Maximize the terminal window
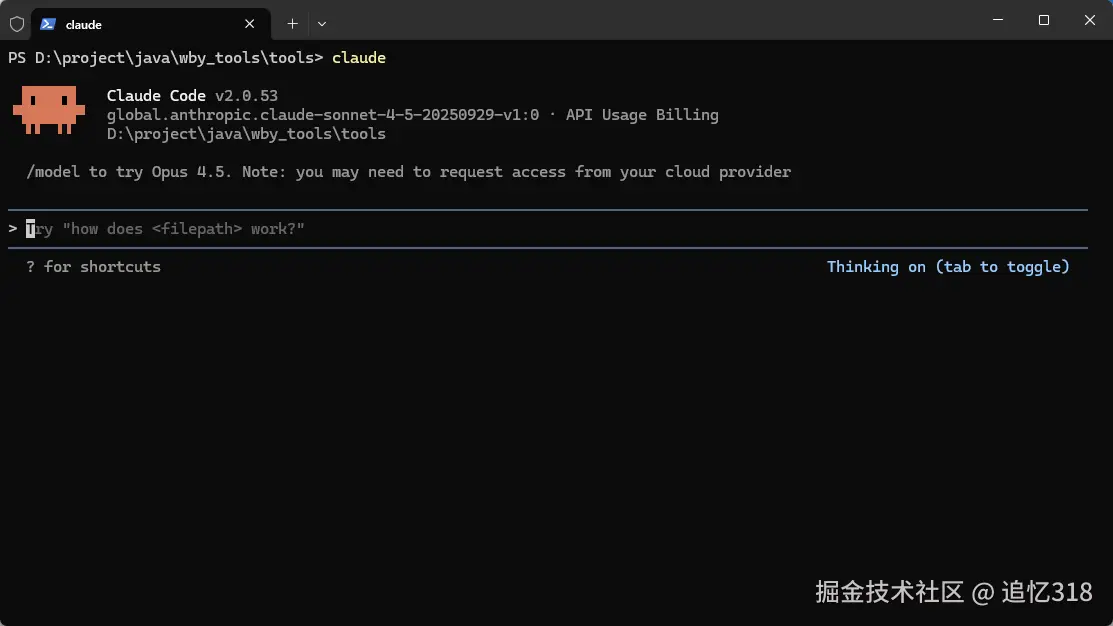 click(1043, 20)
